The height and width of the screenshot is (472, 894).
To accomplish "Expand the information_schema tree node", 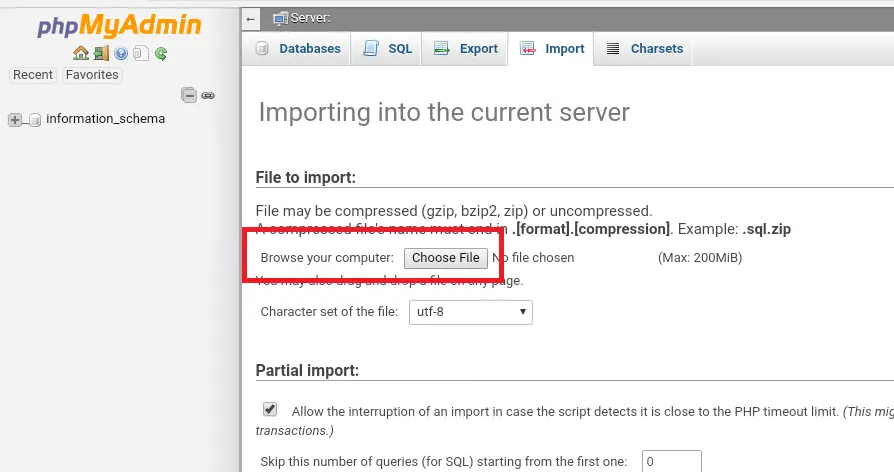I will click(x=15, y=120).
